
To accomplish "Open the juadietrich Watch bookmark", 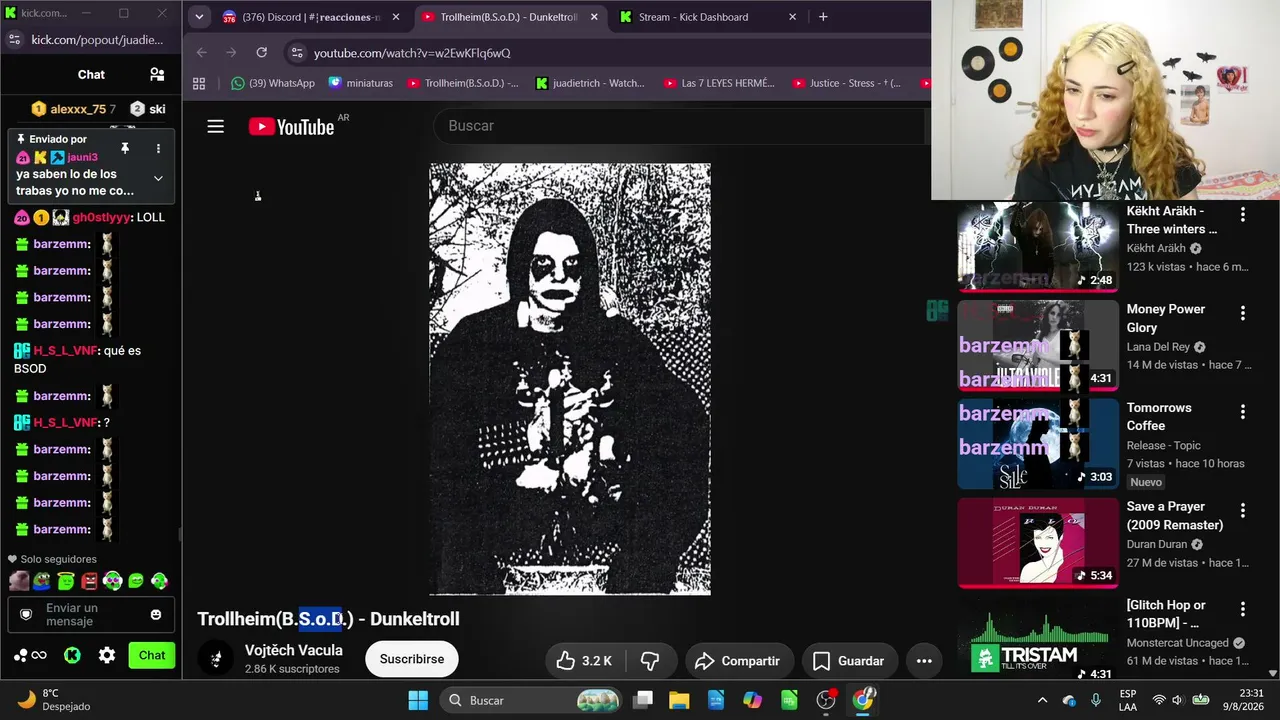I will [x=590, y=83].
